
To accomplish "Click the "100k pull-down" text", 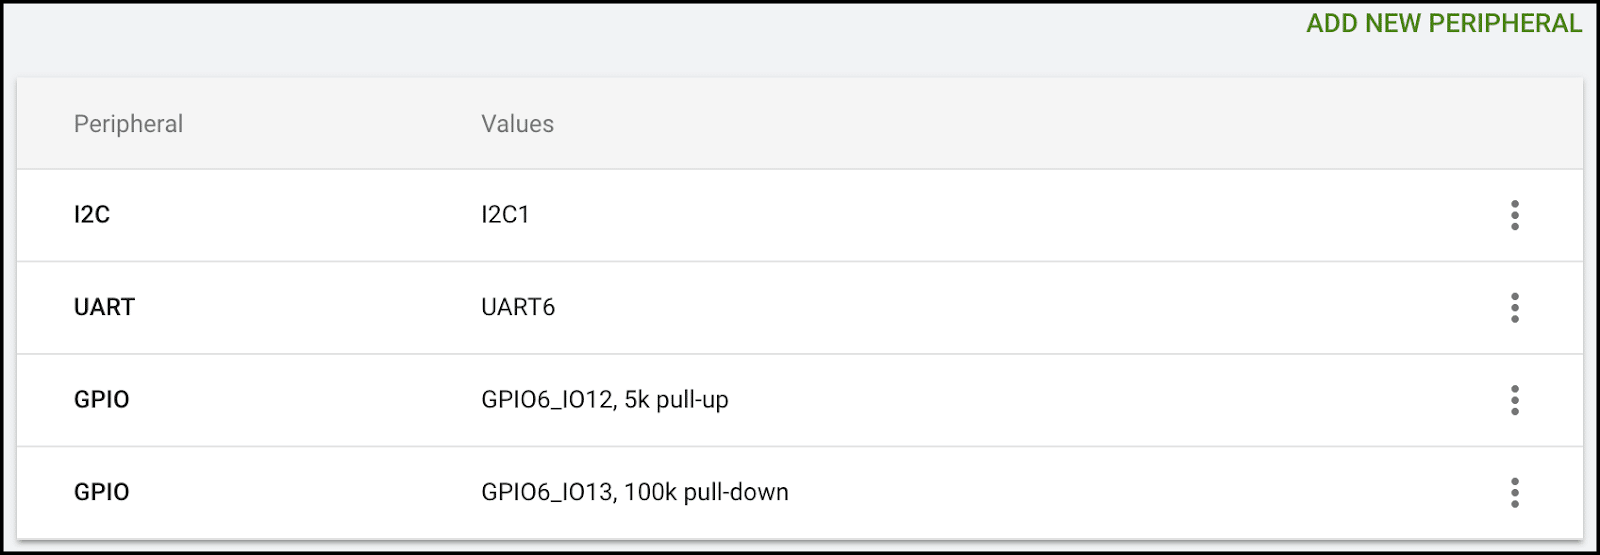I will (706, 492).
